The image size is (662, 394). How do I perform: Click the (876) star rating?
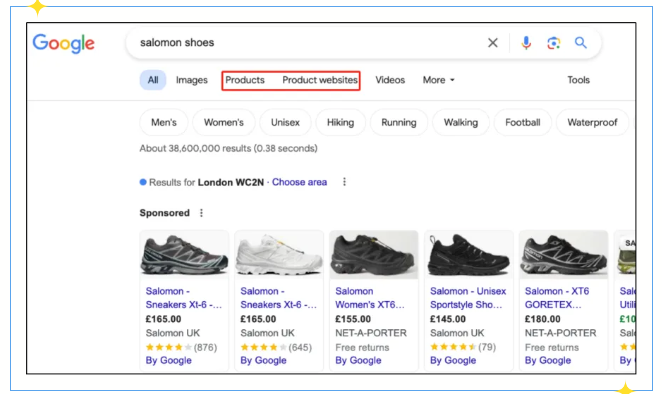click(181, 347)
